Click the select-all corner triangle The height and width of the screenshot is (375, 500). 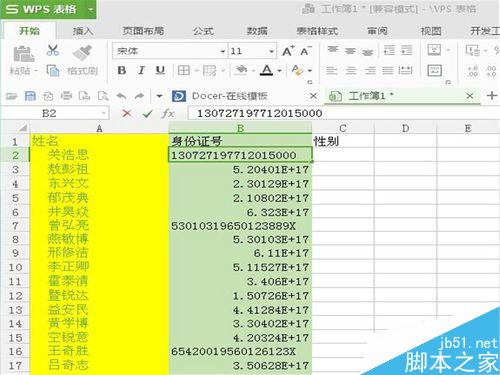point(22,128)
